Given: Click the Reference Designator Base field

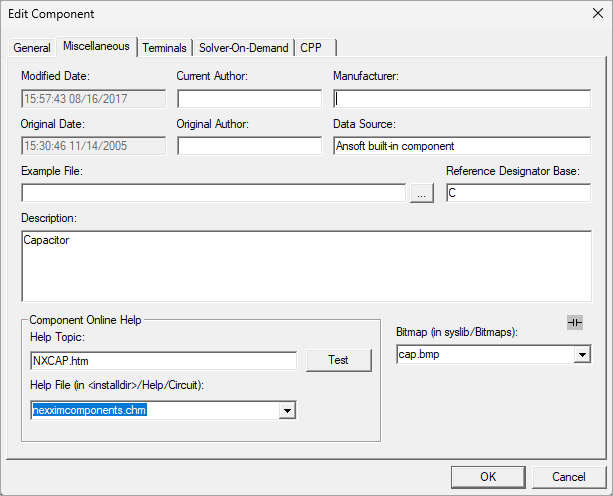Looking at the screenshot, I should [518, 193].
